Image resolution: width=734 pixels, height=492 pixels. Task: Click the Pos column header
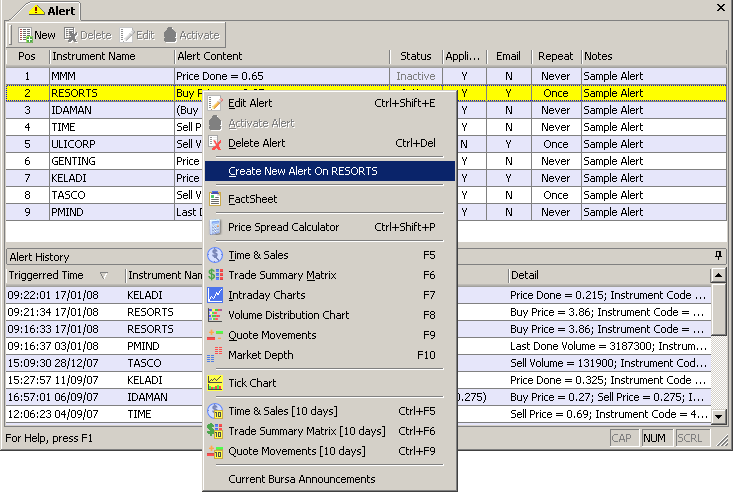[x=27, y=56]
